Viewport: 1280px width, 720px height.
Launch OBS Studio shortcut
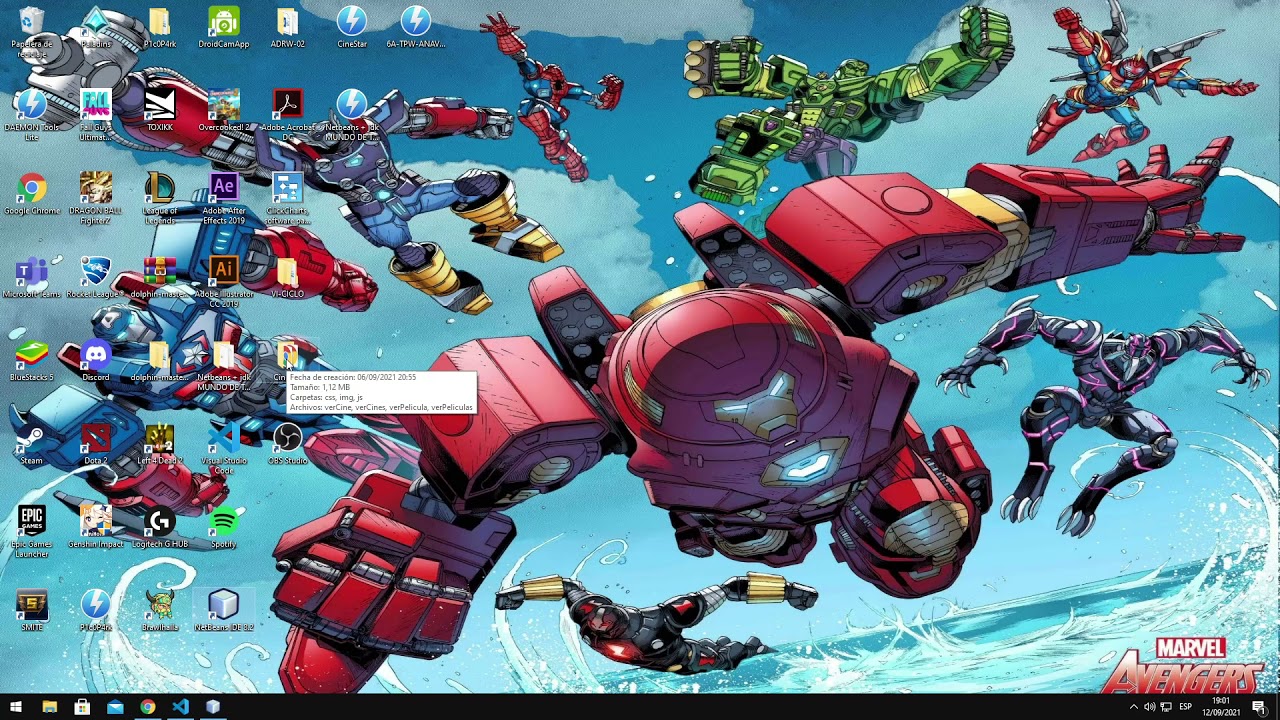(x=287, y=444)
